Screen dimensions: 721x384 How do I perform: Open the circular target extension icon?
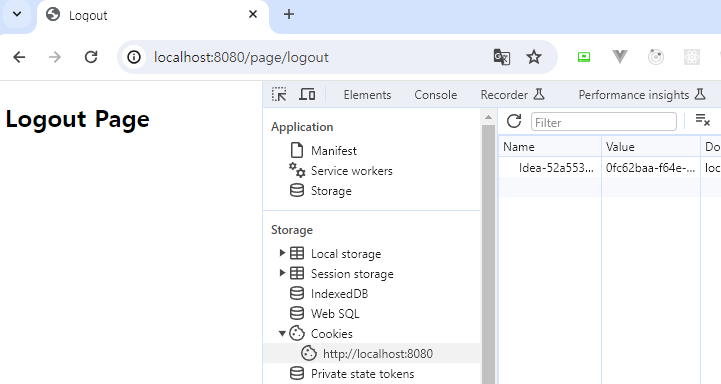(x=656, y=57)
